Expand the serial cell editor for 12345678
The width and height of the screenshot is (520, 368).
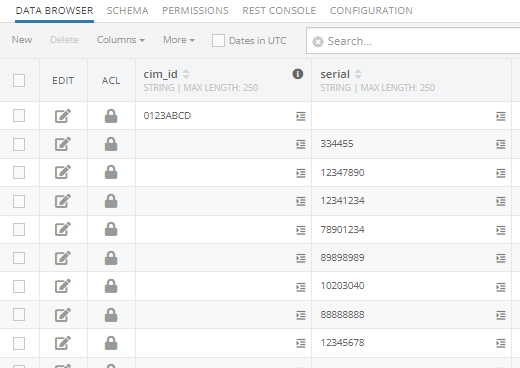501,343
